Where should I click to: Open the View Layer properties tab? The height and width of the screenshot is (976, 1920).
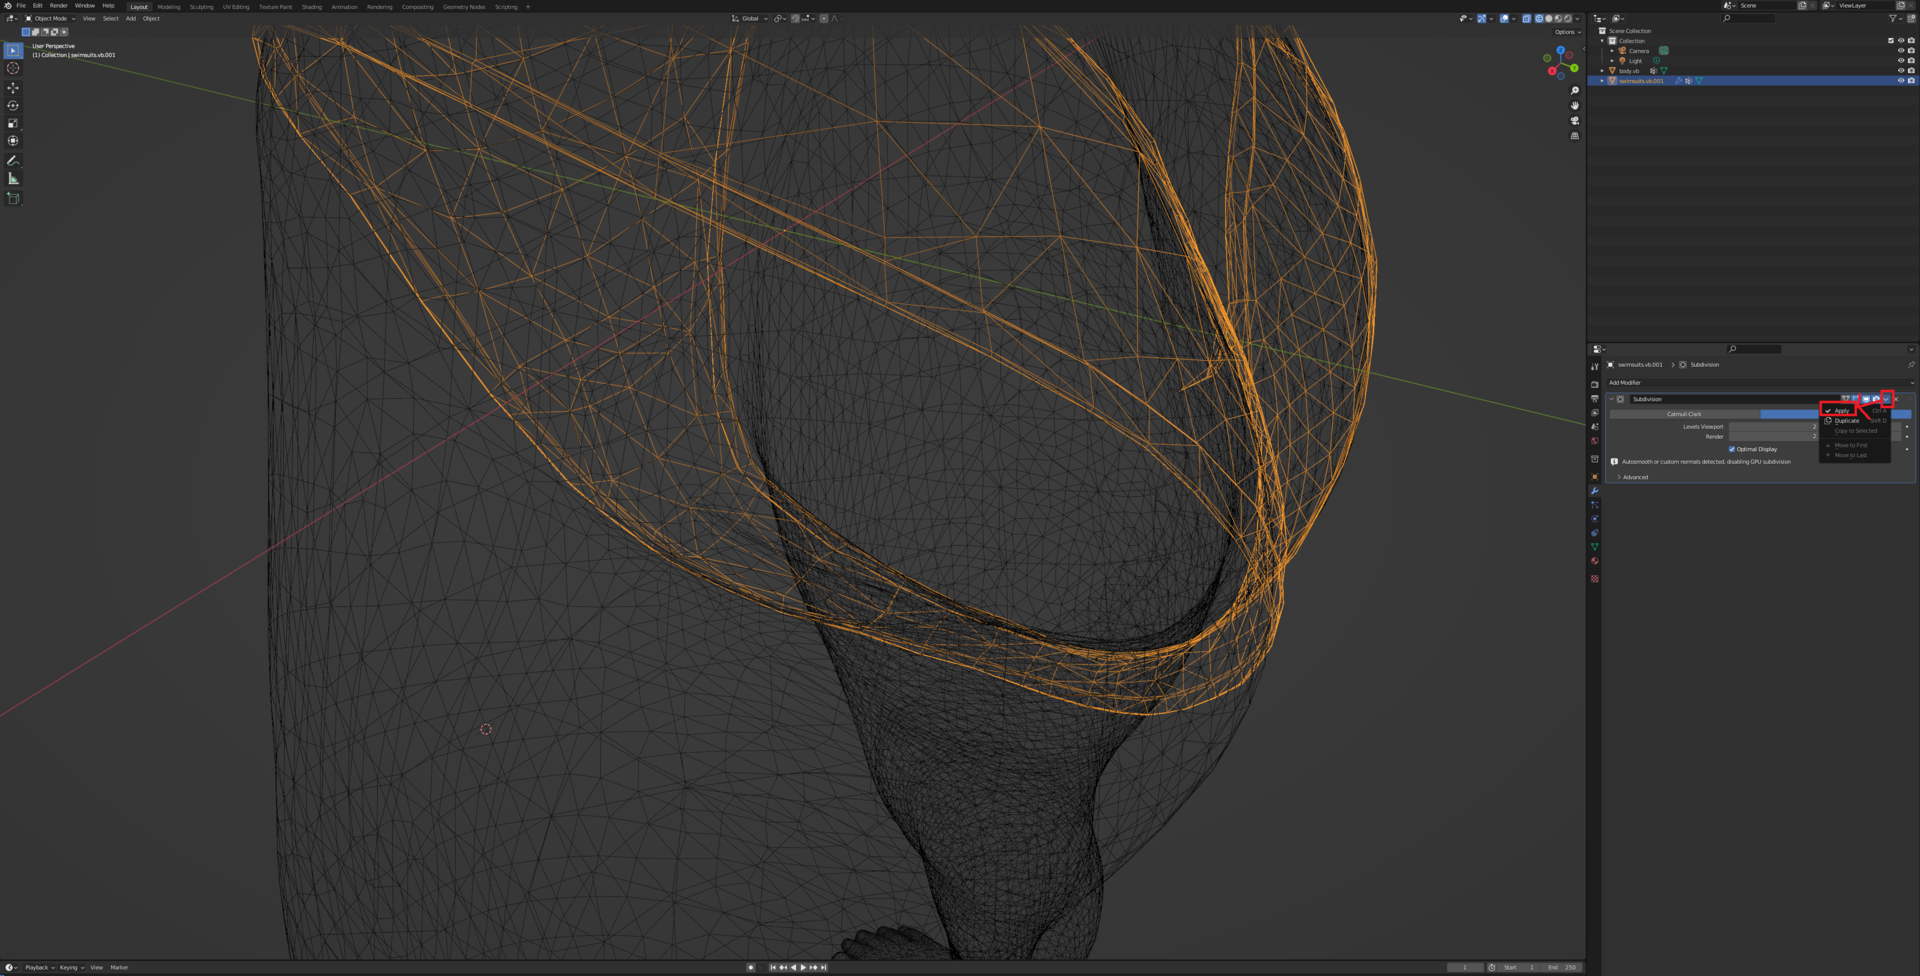click(x=1595, y=412)
